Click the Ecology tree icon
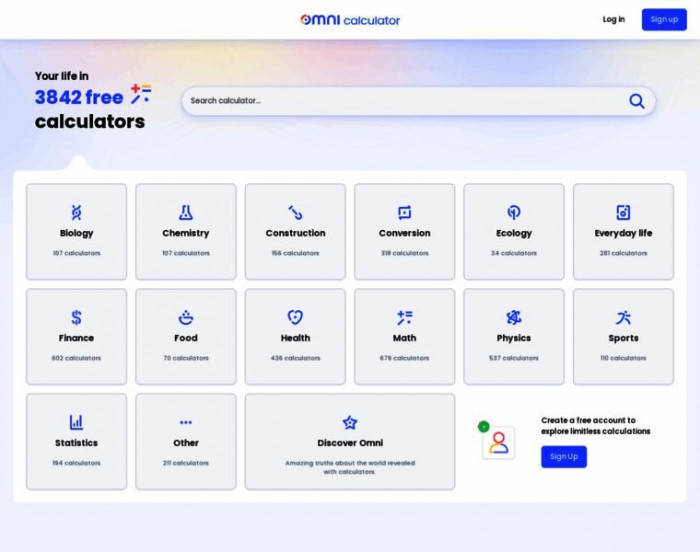This screenshot has height=552, width=700. (x=514, y=213)
